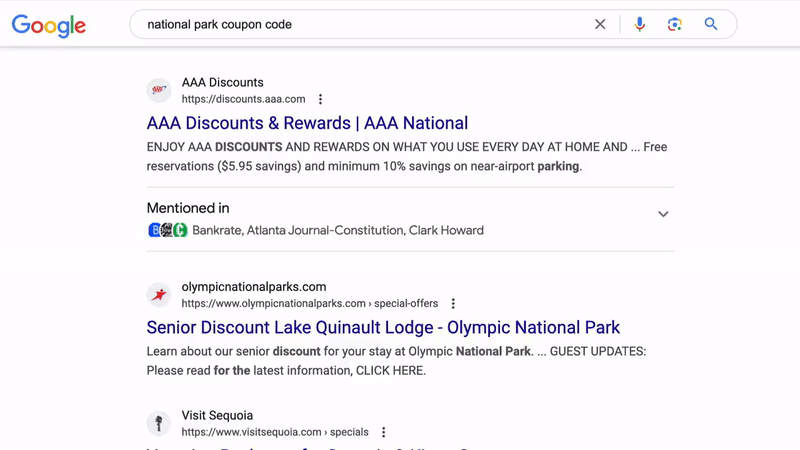Open AAA Discounts & Rewards link
This screenshot has width=800, height=450.
[307, 124]
